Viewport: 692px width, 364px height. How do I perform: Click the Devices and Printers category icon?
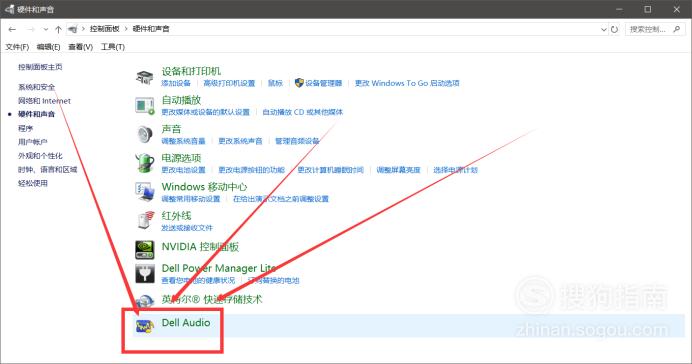coord(144,77)
